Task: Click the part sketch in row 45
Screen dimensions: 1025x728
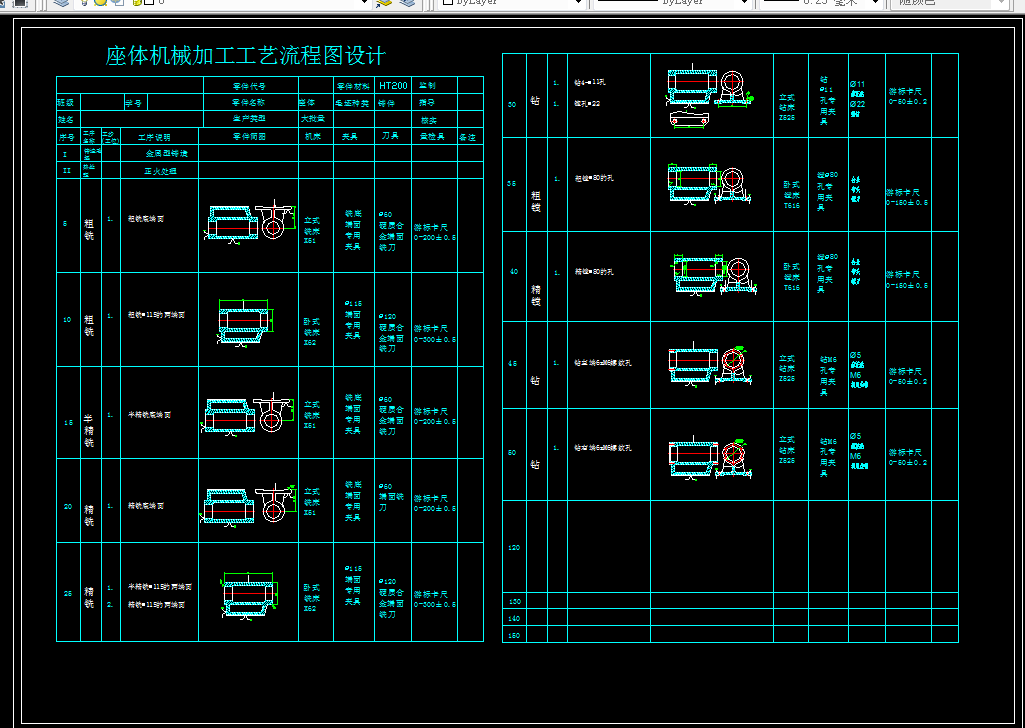Action: 710,365
